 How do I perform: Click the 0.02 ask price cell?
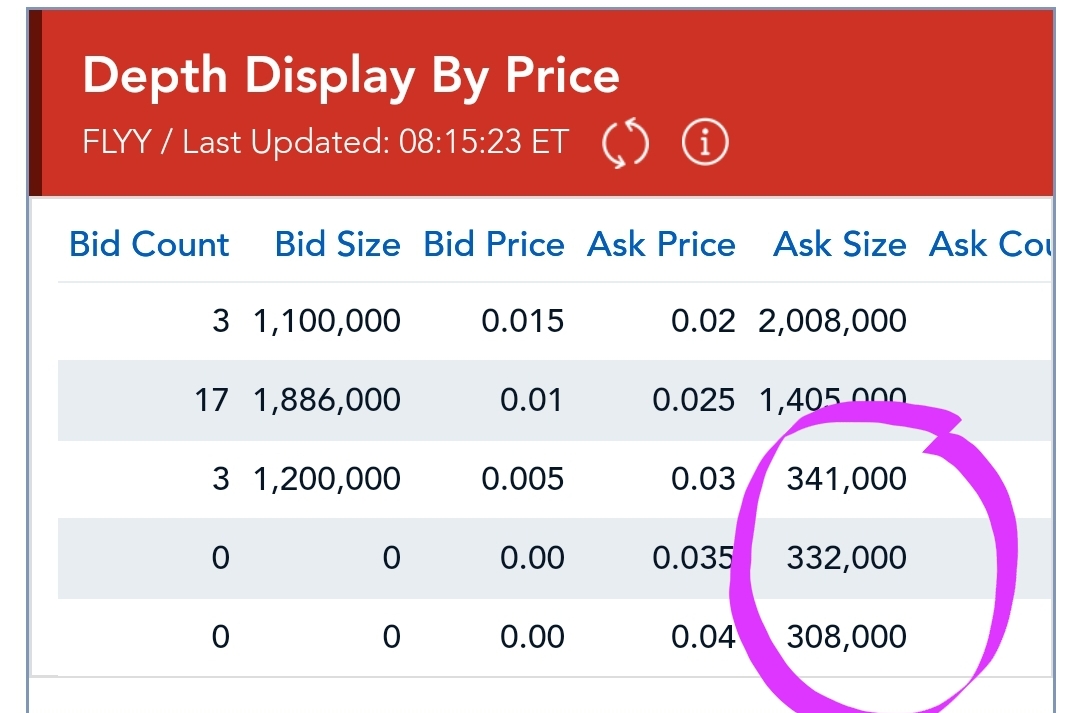point(704,321)
